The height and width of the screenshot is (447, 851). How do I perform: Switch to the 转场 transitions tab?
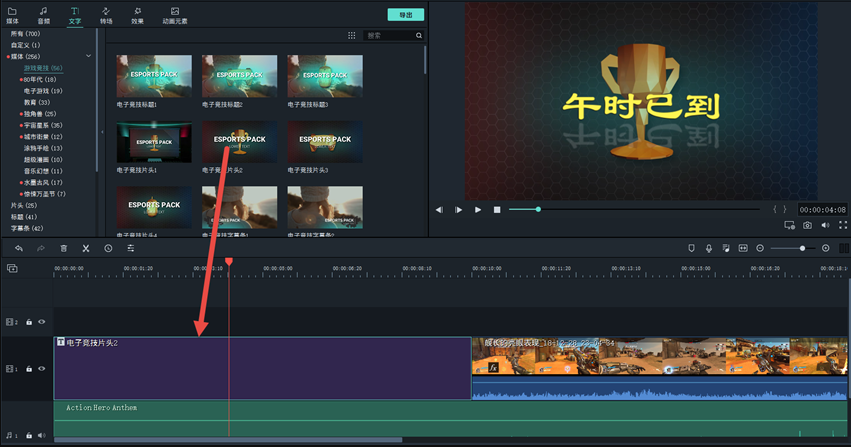(x=106, y=15)
